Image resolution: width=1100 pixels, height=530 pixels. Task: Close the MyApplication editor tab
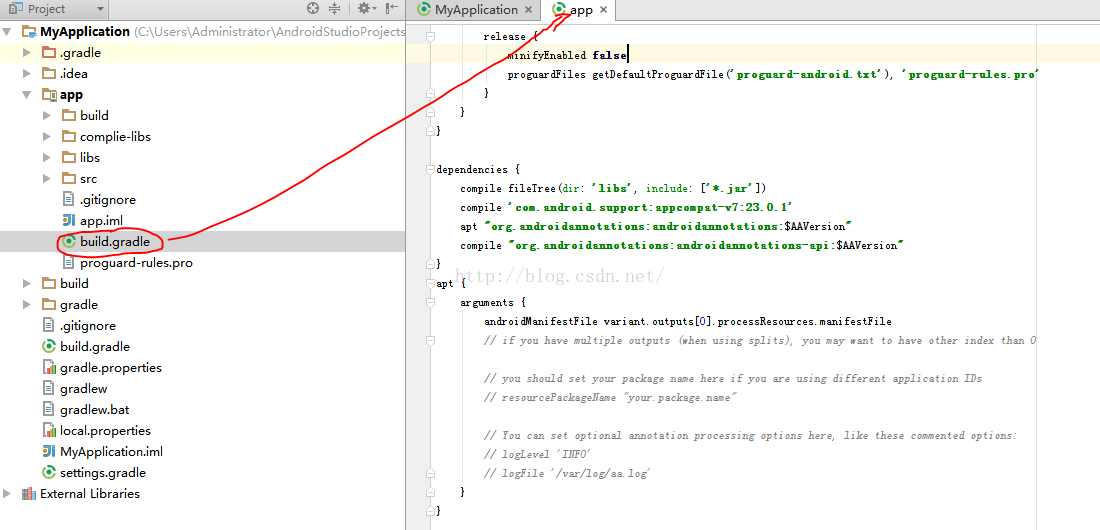tap(528, 10)
